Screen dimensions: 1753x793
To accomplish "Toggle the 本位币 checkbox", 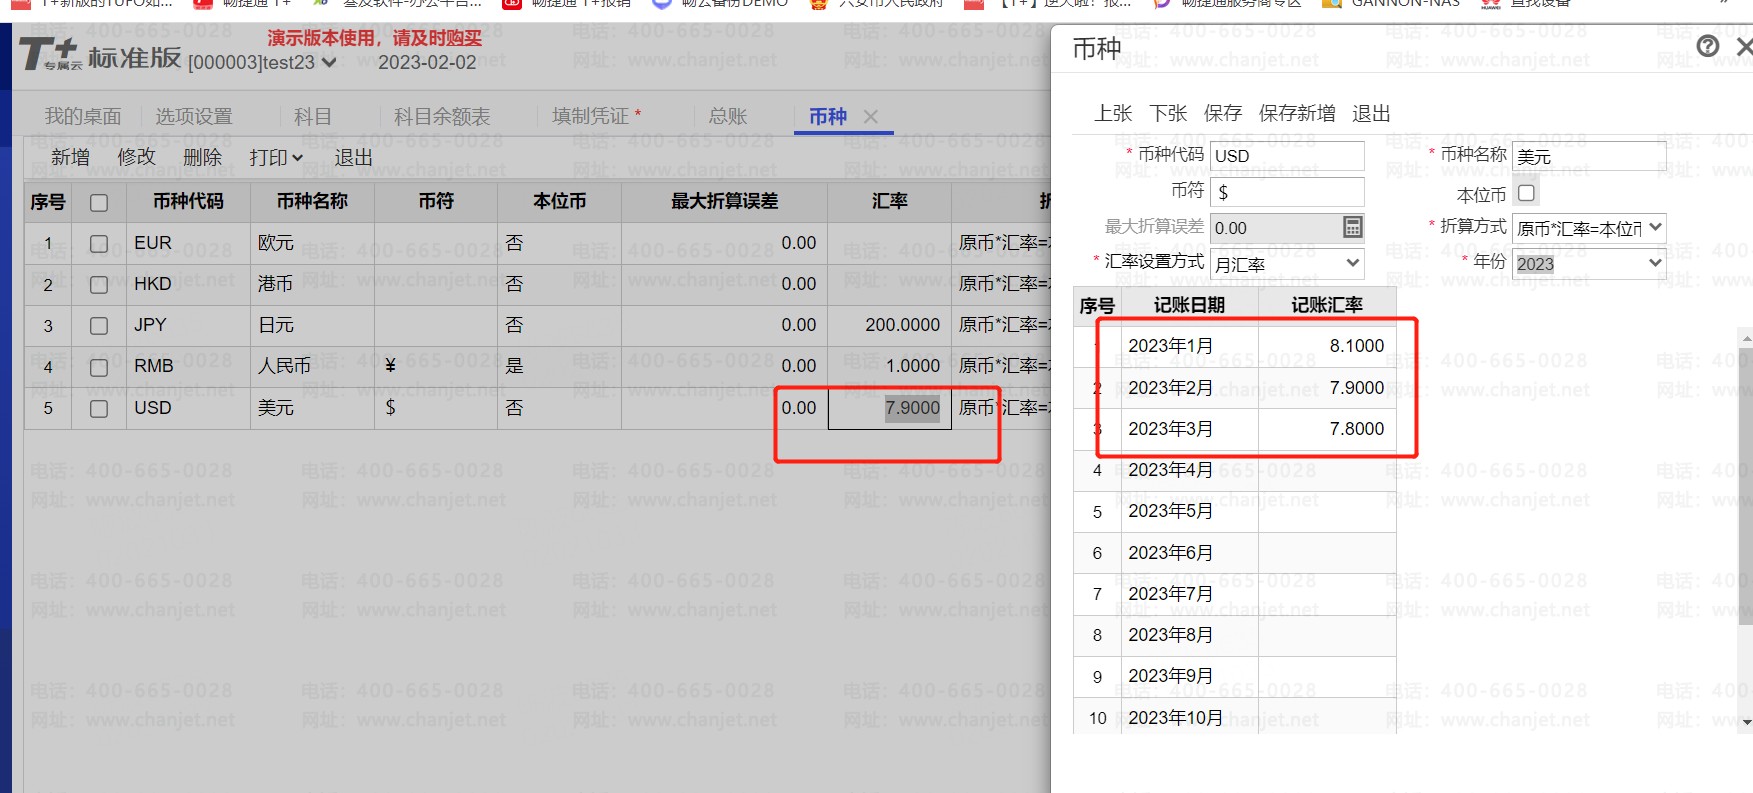I will pos(1526,193).
